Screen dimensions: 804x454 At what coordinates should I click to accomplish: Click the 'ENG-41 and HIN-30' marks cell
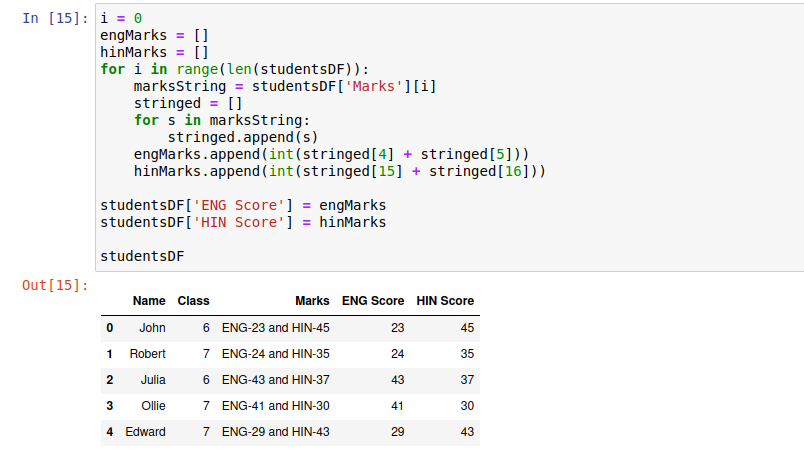tap(275, 406)
